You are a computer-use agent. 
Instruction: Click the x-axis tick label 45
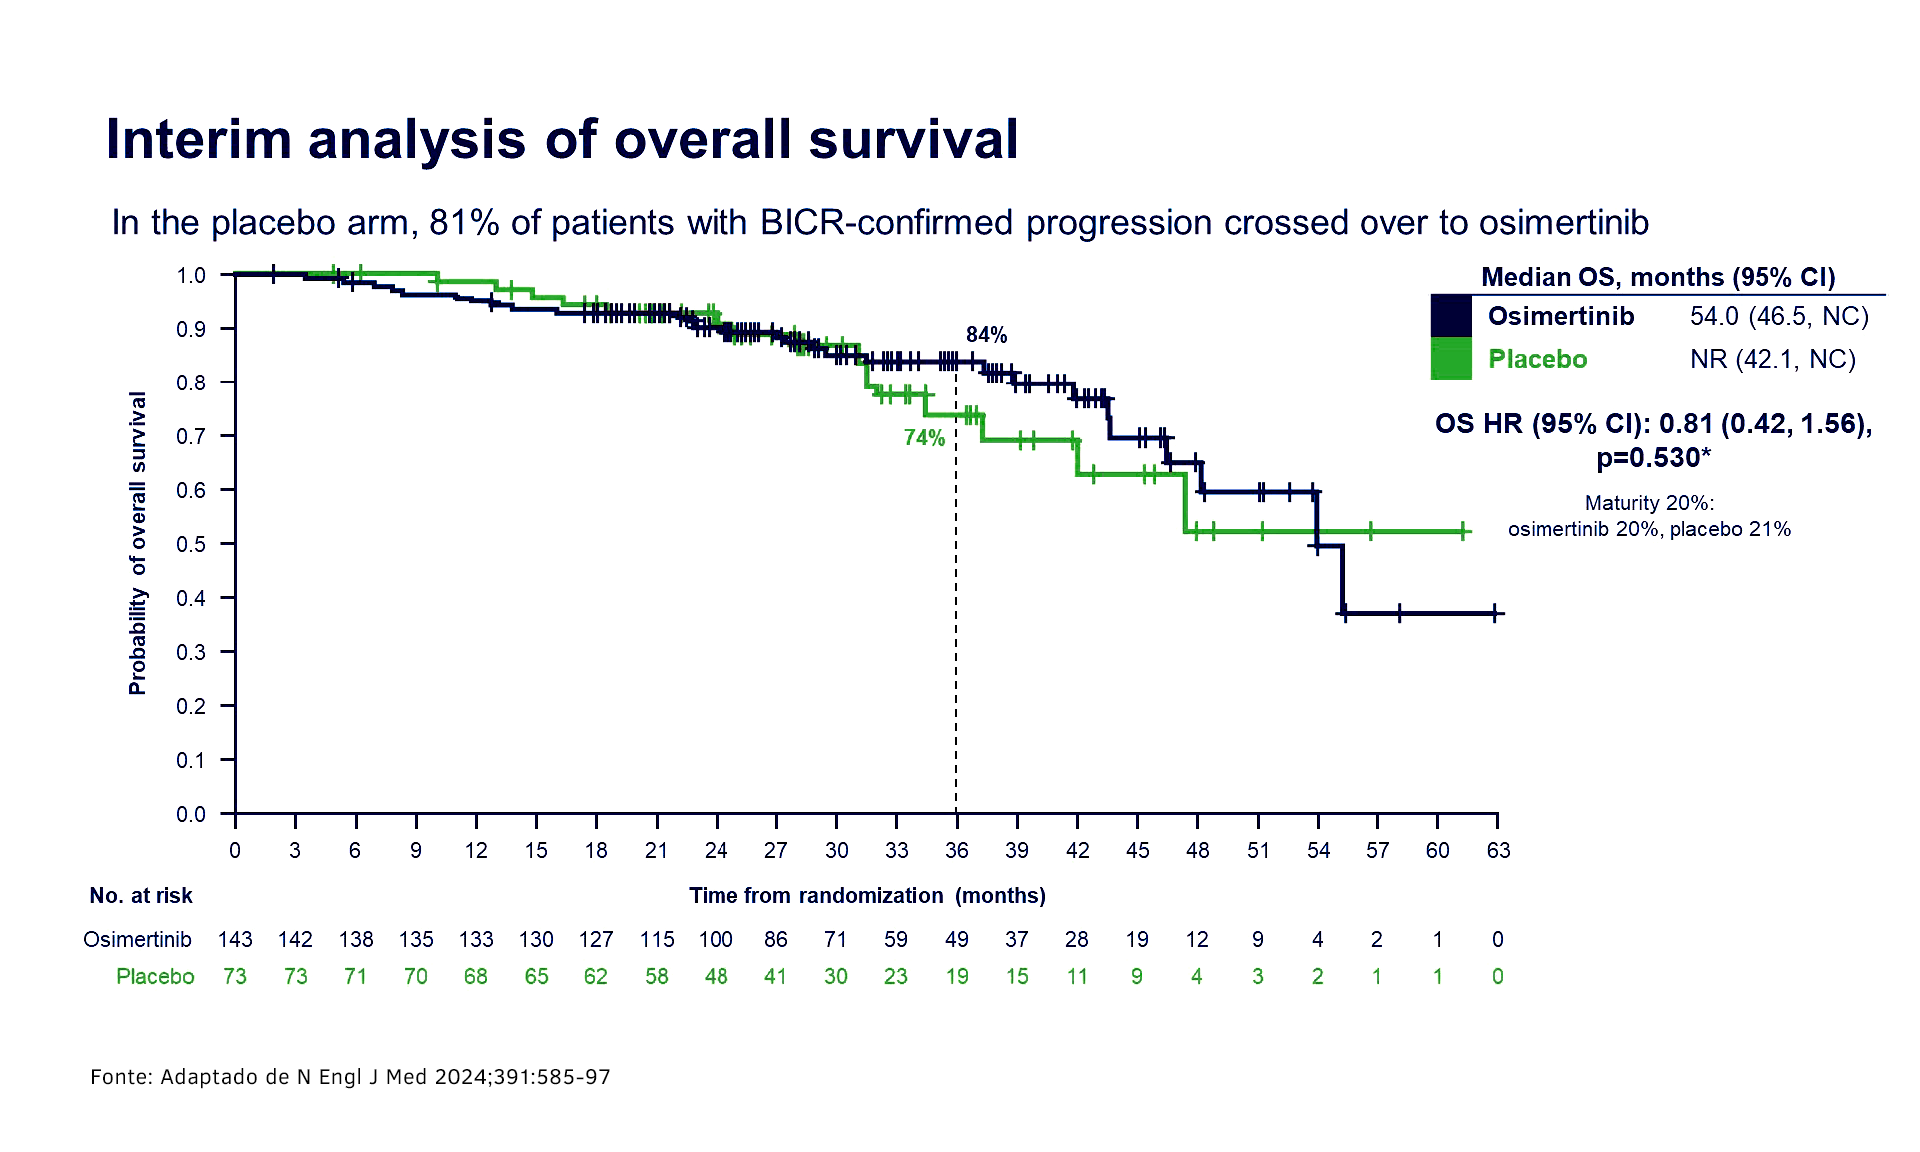click(1137, 851)
